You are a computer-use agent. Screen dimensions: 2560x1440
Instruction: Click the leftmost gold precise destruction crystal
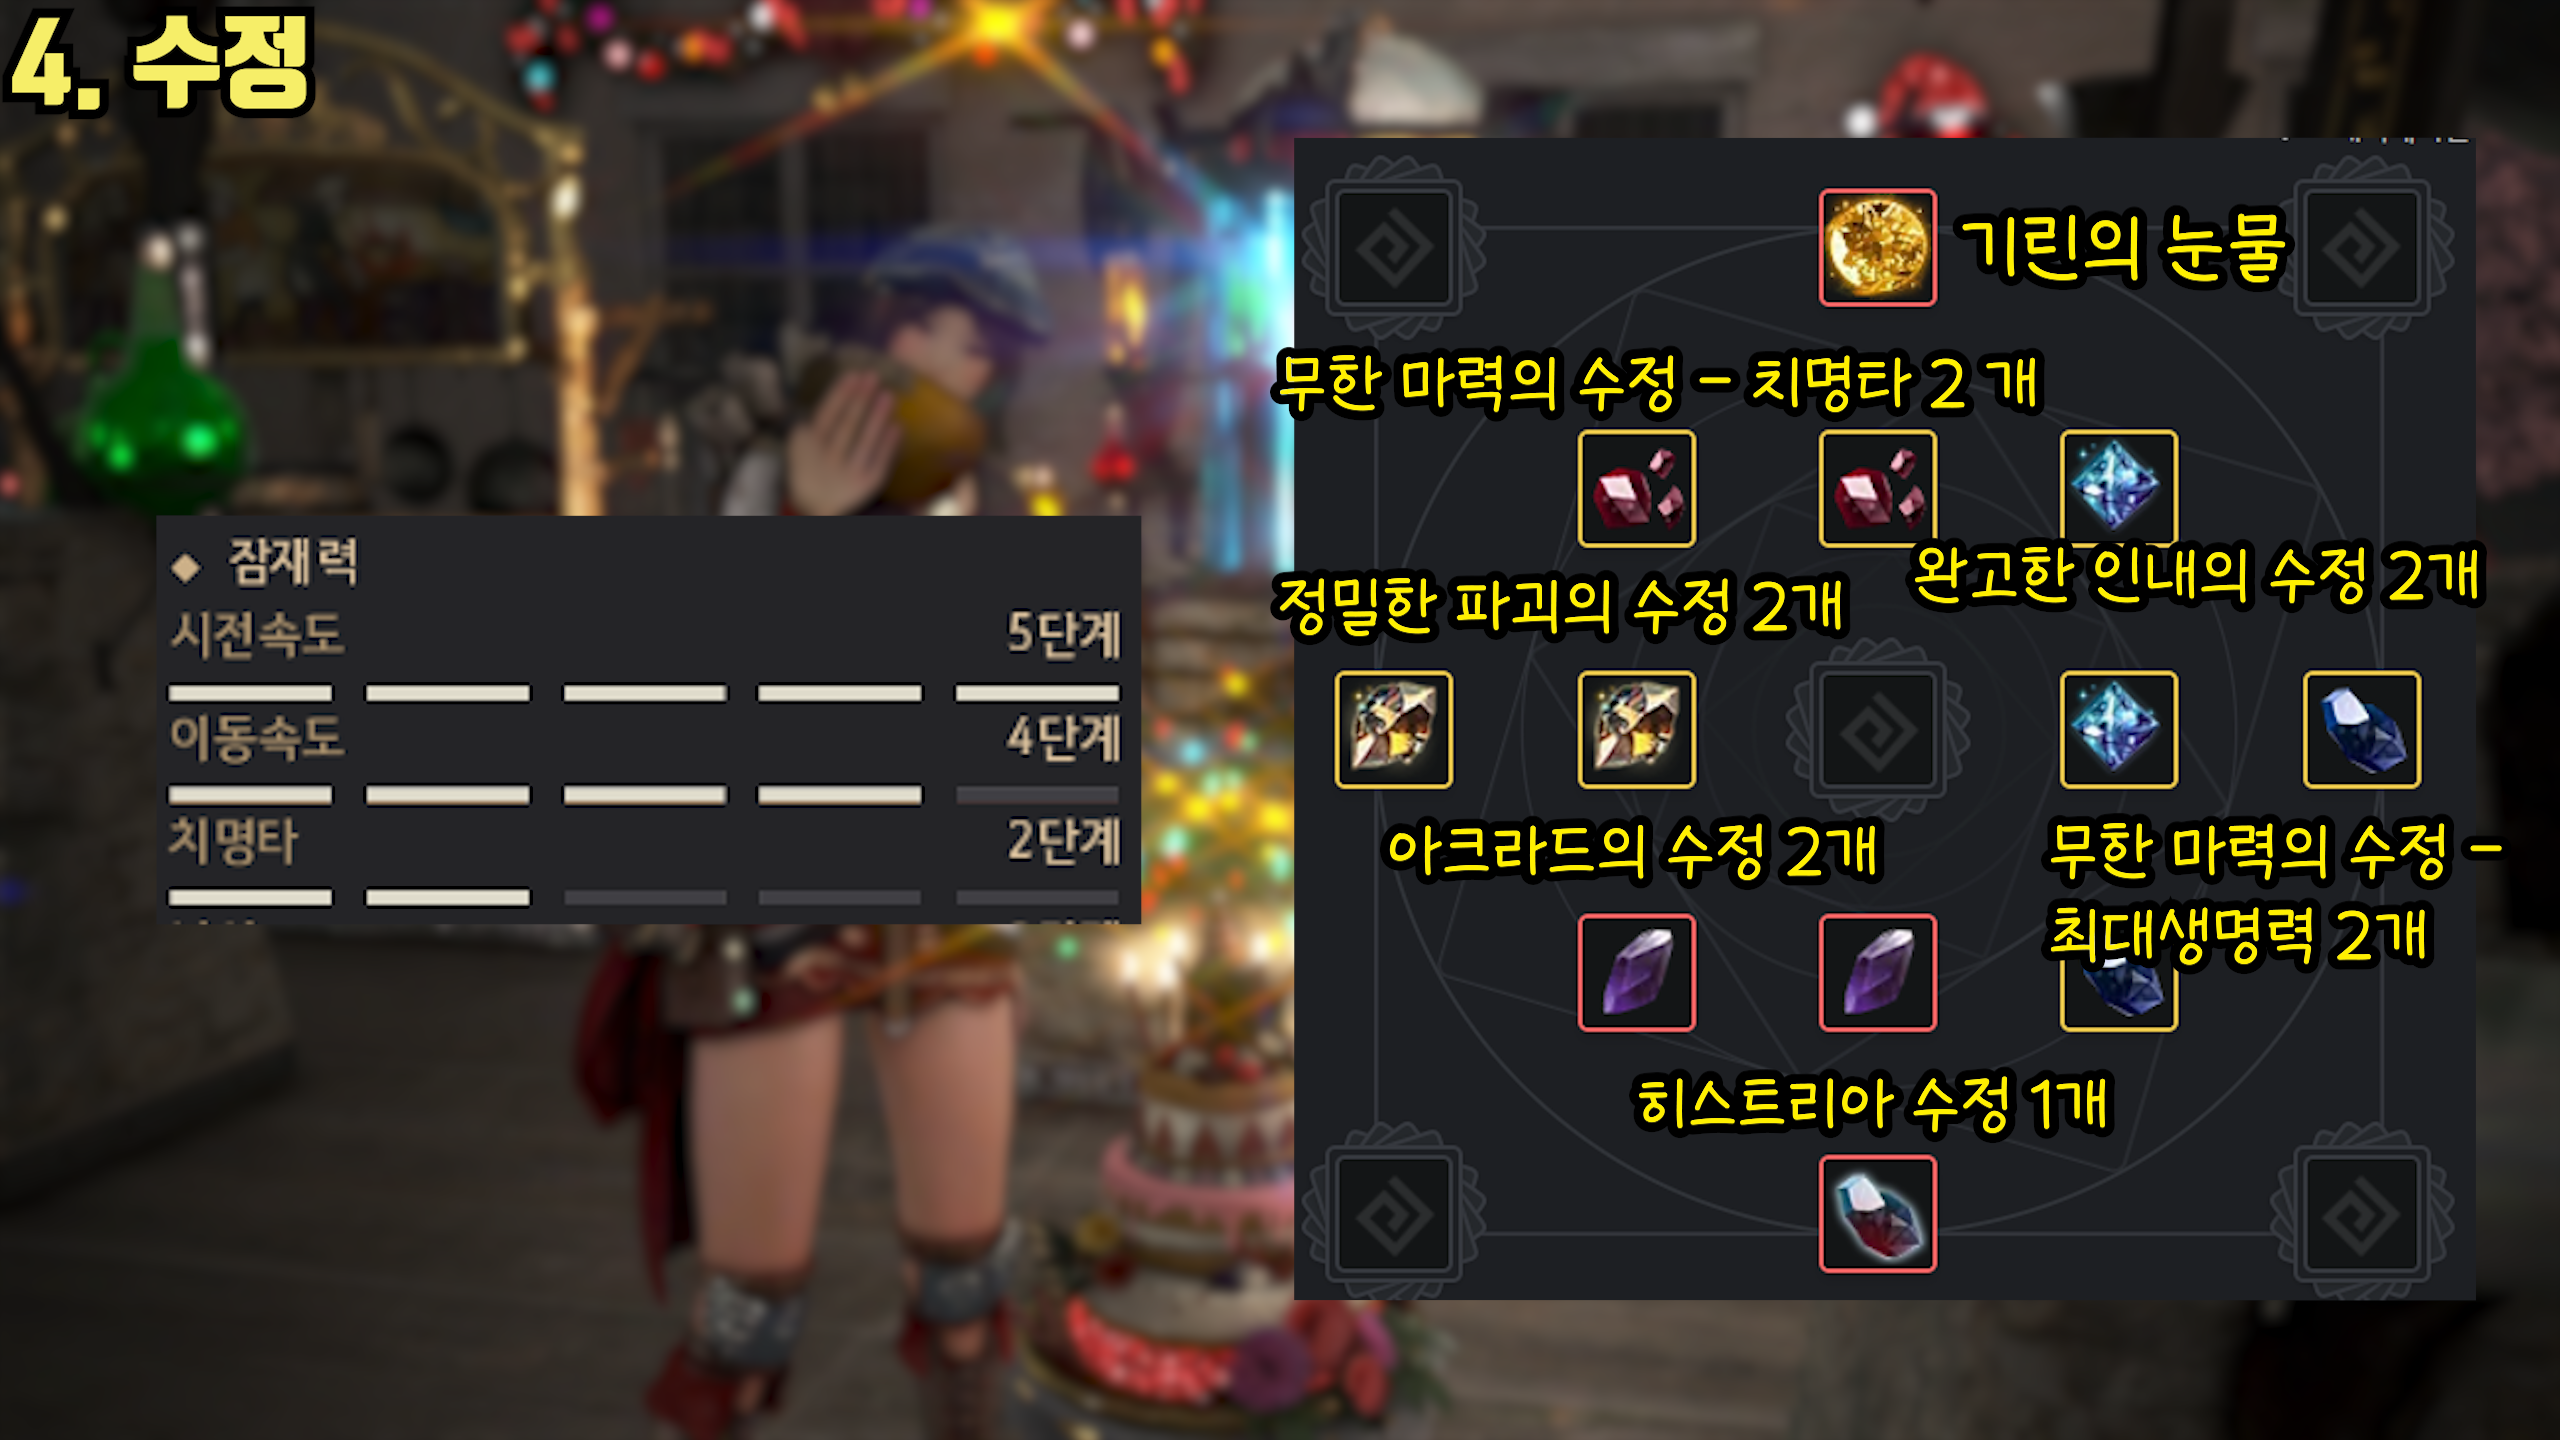coord(1394,730)
